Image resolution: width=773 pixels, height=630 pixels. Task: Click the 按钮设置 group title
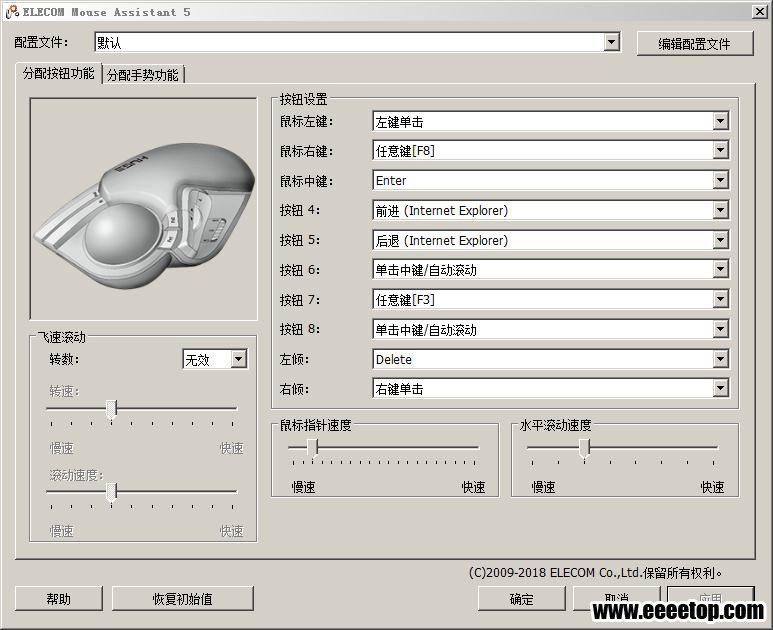coord(304,99)
